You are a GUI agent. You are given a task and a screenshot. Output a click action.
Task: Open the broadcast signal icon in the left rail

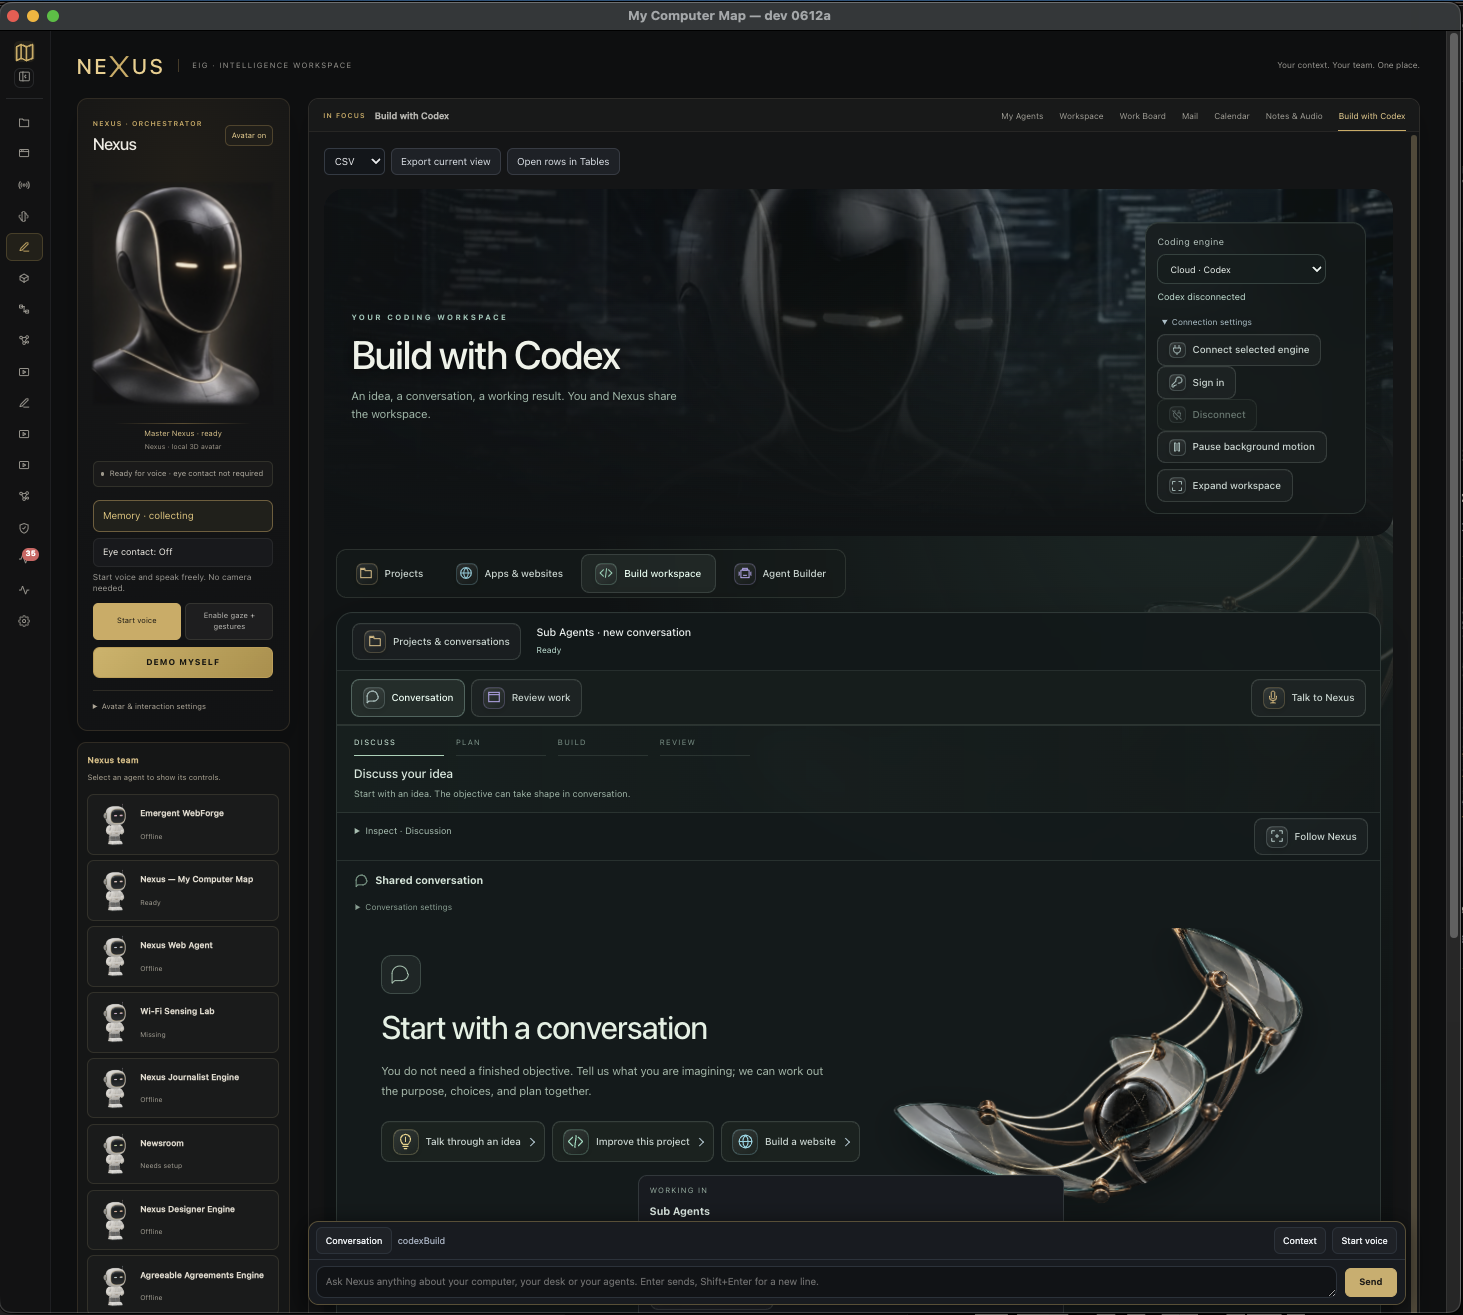point(24,185)
